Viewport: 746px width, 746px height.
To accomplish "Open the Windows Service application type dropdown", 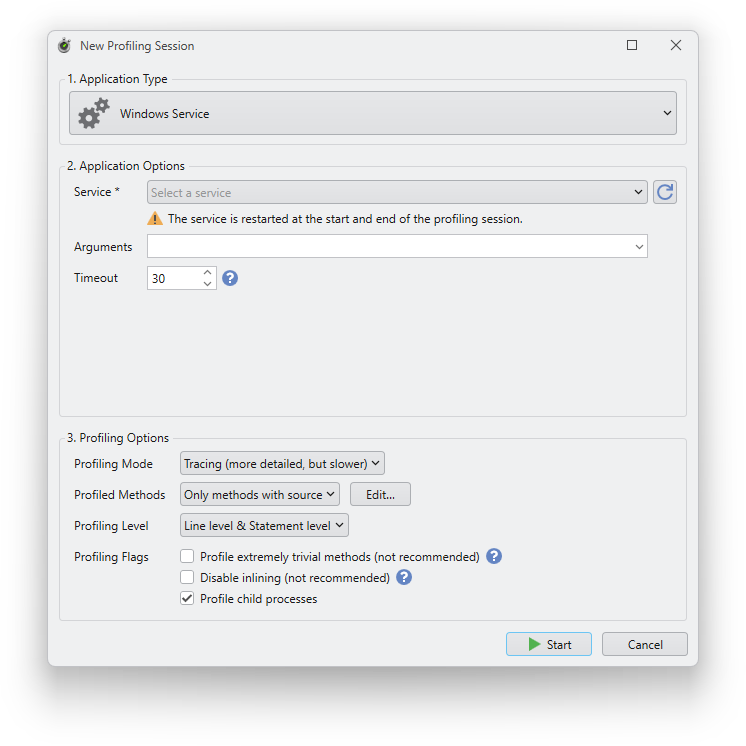I will tap(373, 114).
